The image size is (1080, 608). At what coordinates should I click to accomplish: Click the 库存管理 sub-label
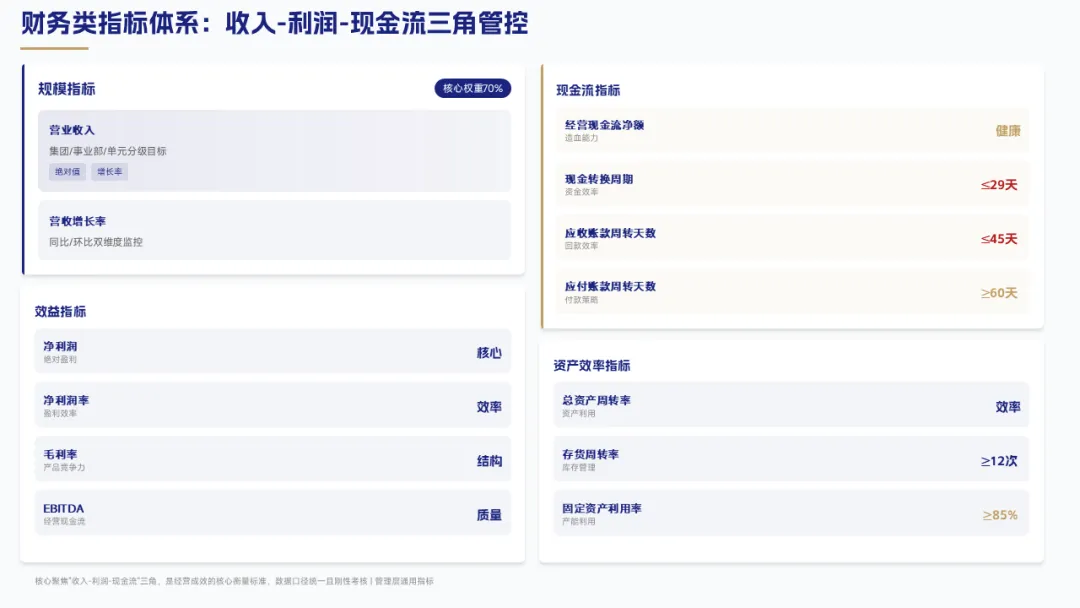(579, 468)
